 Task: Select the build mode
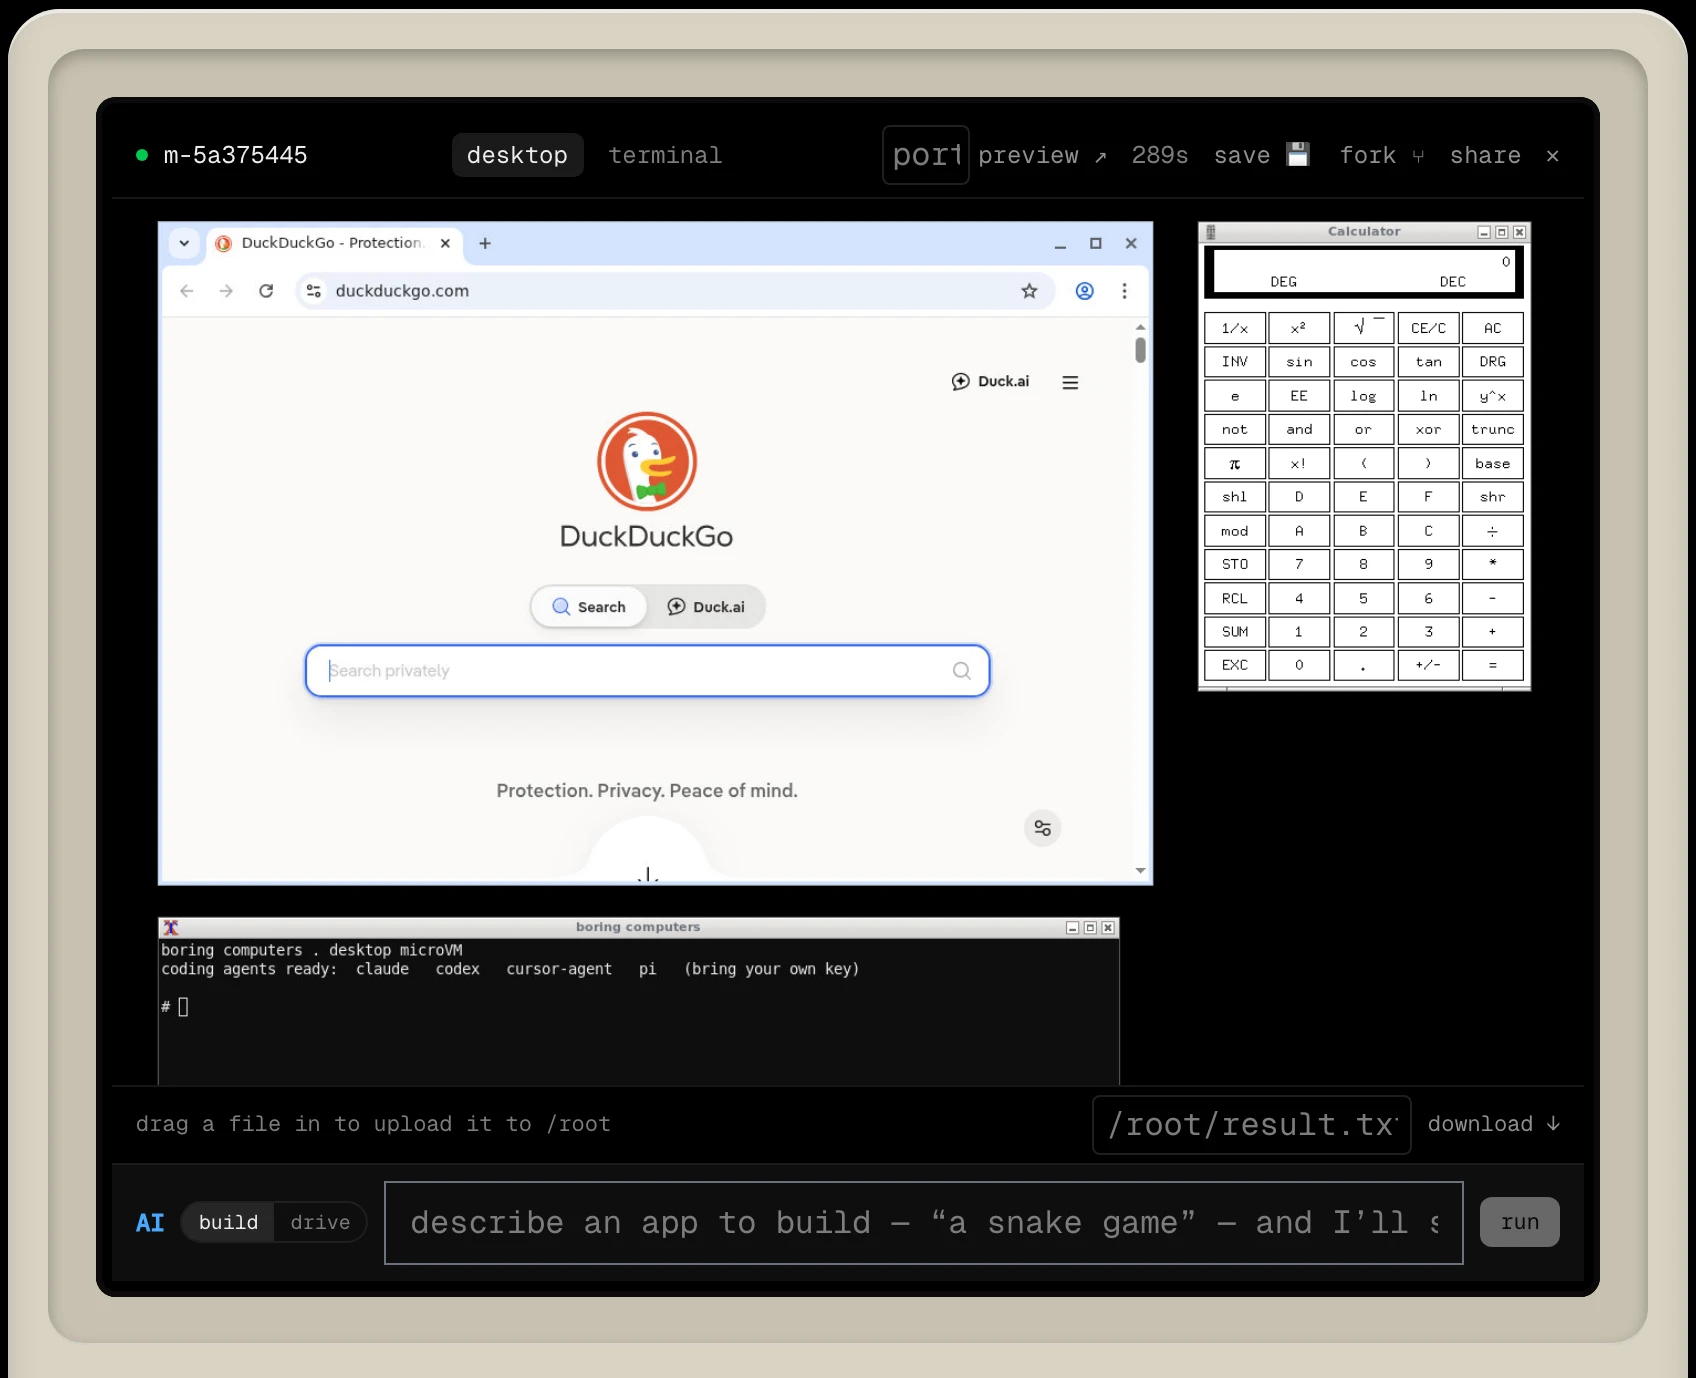[228, 1222]
